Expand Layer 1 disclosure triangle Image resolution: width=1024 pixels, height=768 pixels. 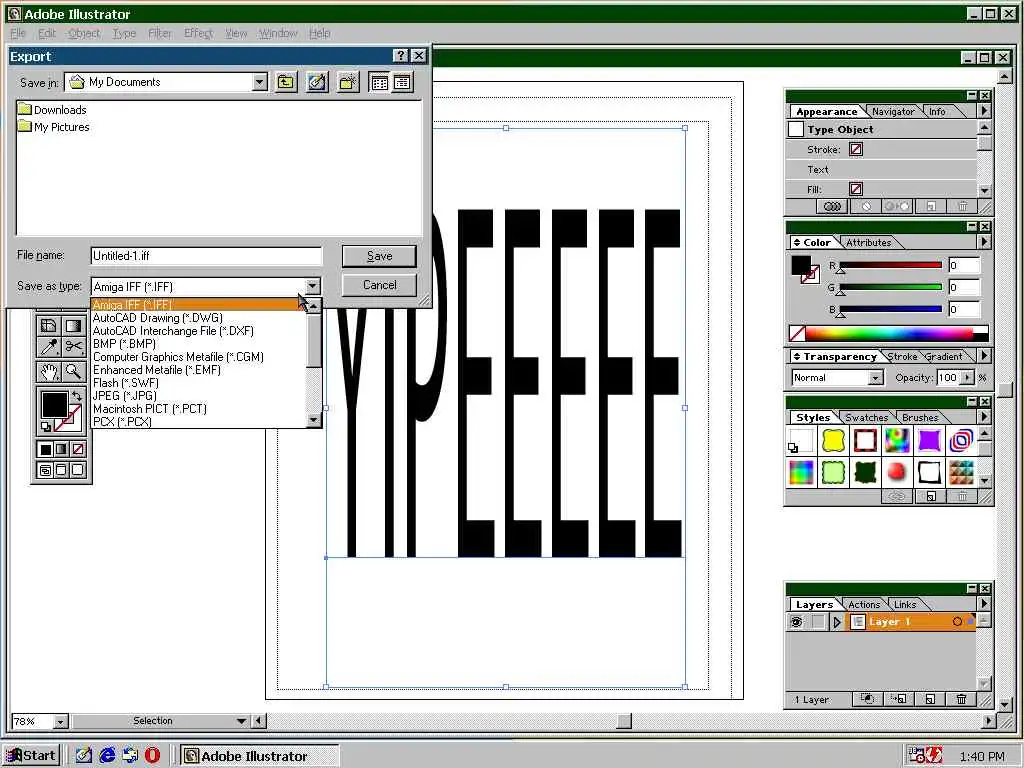(x=837, y=622)
